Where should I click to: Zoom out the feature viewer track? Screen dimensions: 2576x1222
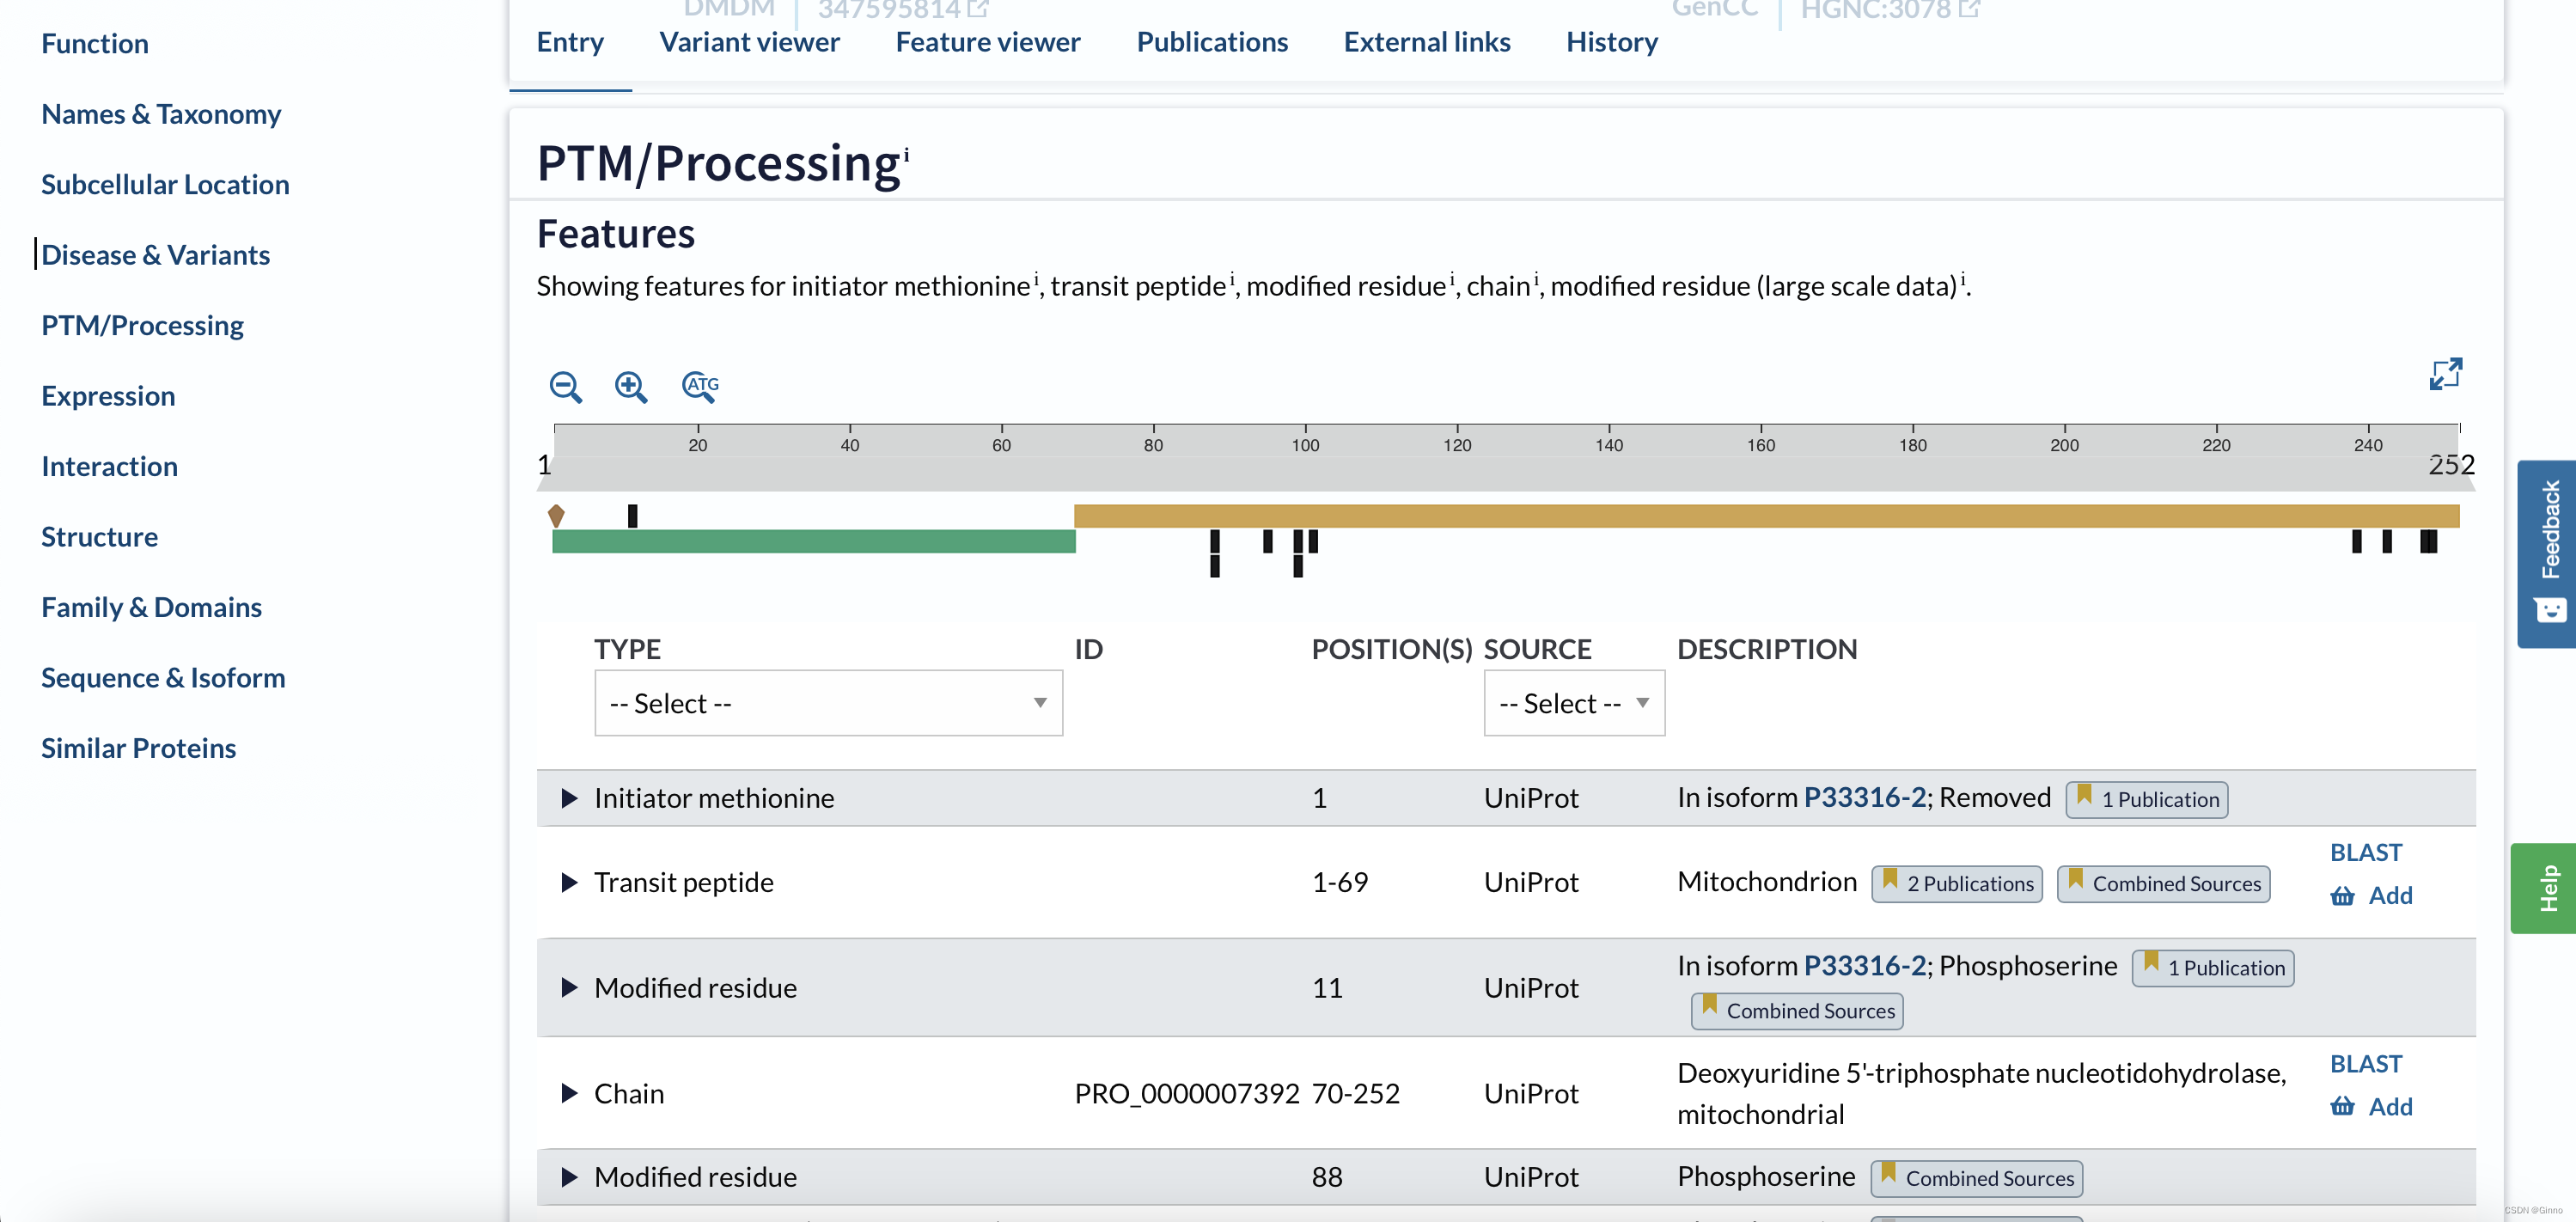click(x=566, y=386)
